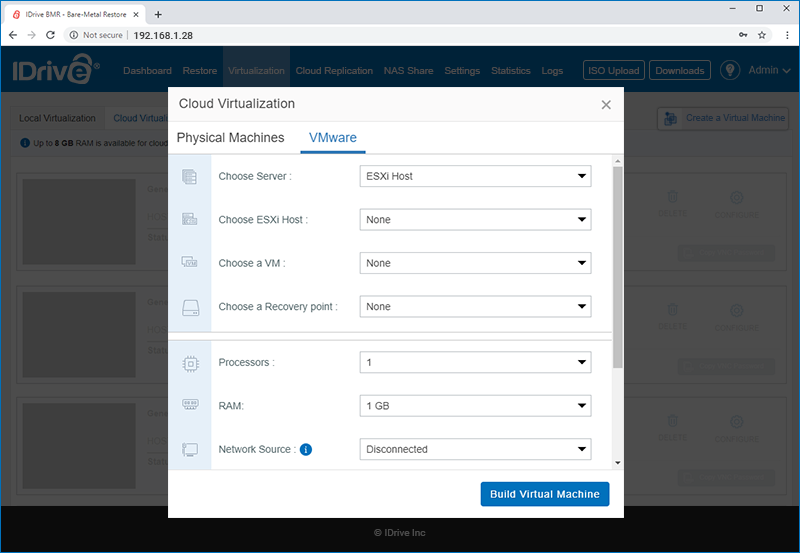Open the Choose a Recovery point dropdown

pos(476,306)
